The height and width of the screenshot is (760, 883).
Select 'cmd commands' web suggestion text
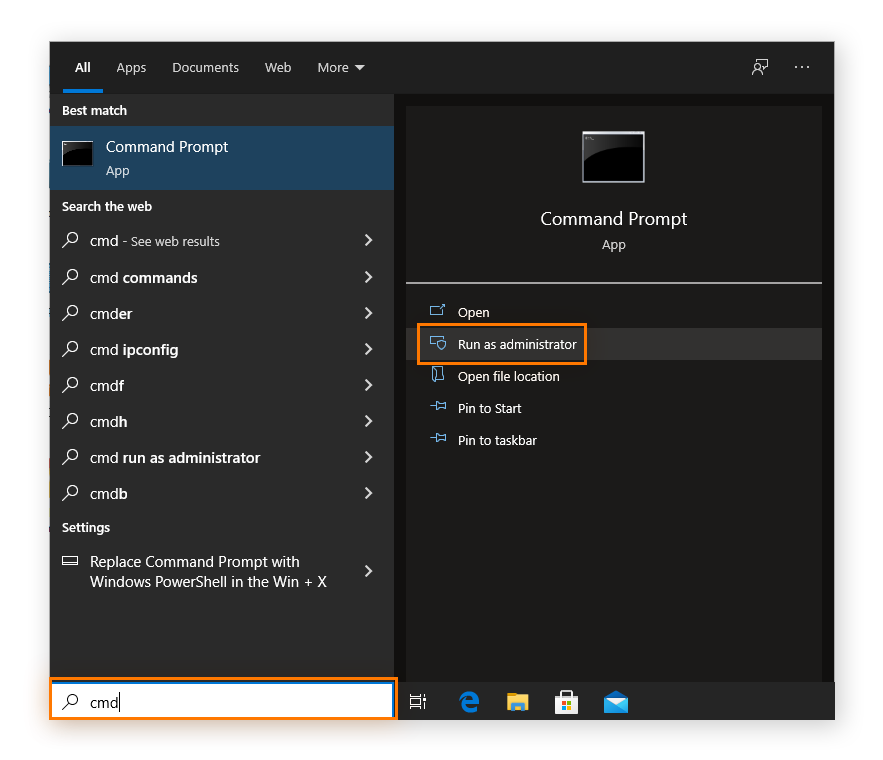point(144,278)
